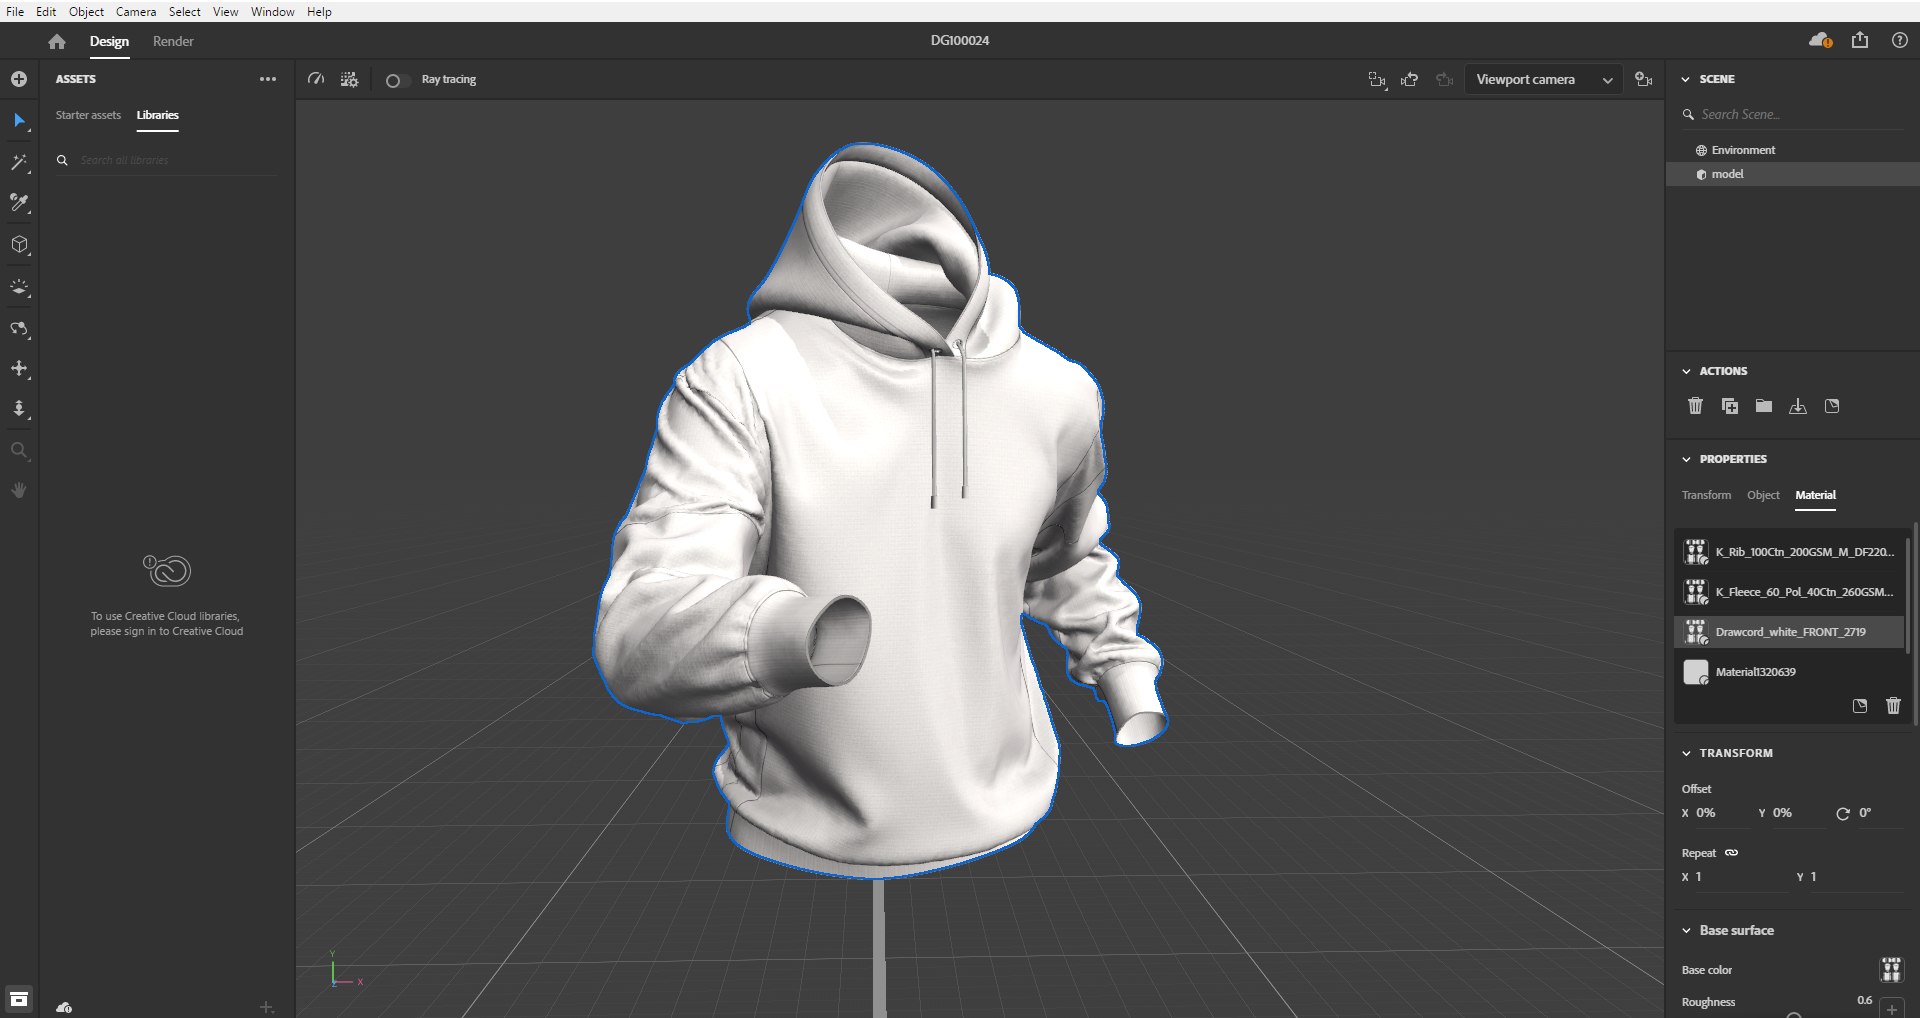Click the Add content plus icon
1920x1018 pixels.
19,79
